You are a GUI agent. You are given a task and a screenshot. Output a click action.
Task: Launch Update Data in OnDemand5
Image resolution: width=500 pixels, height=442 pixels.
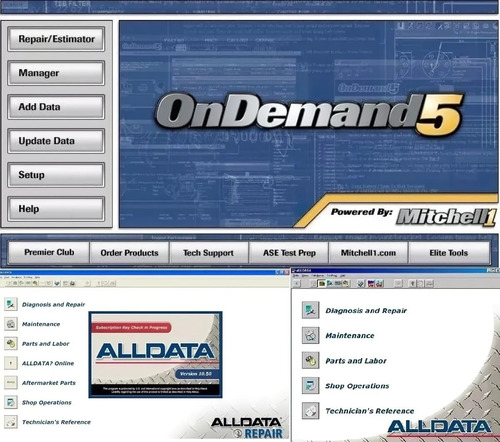[56, 141]
